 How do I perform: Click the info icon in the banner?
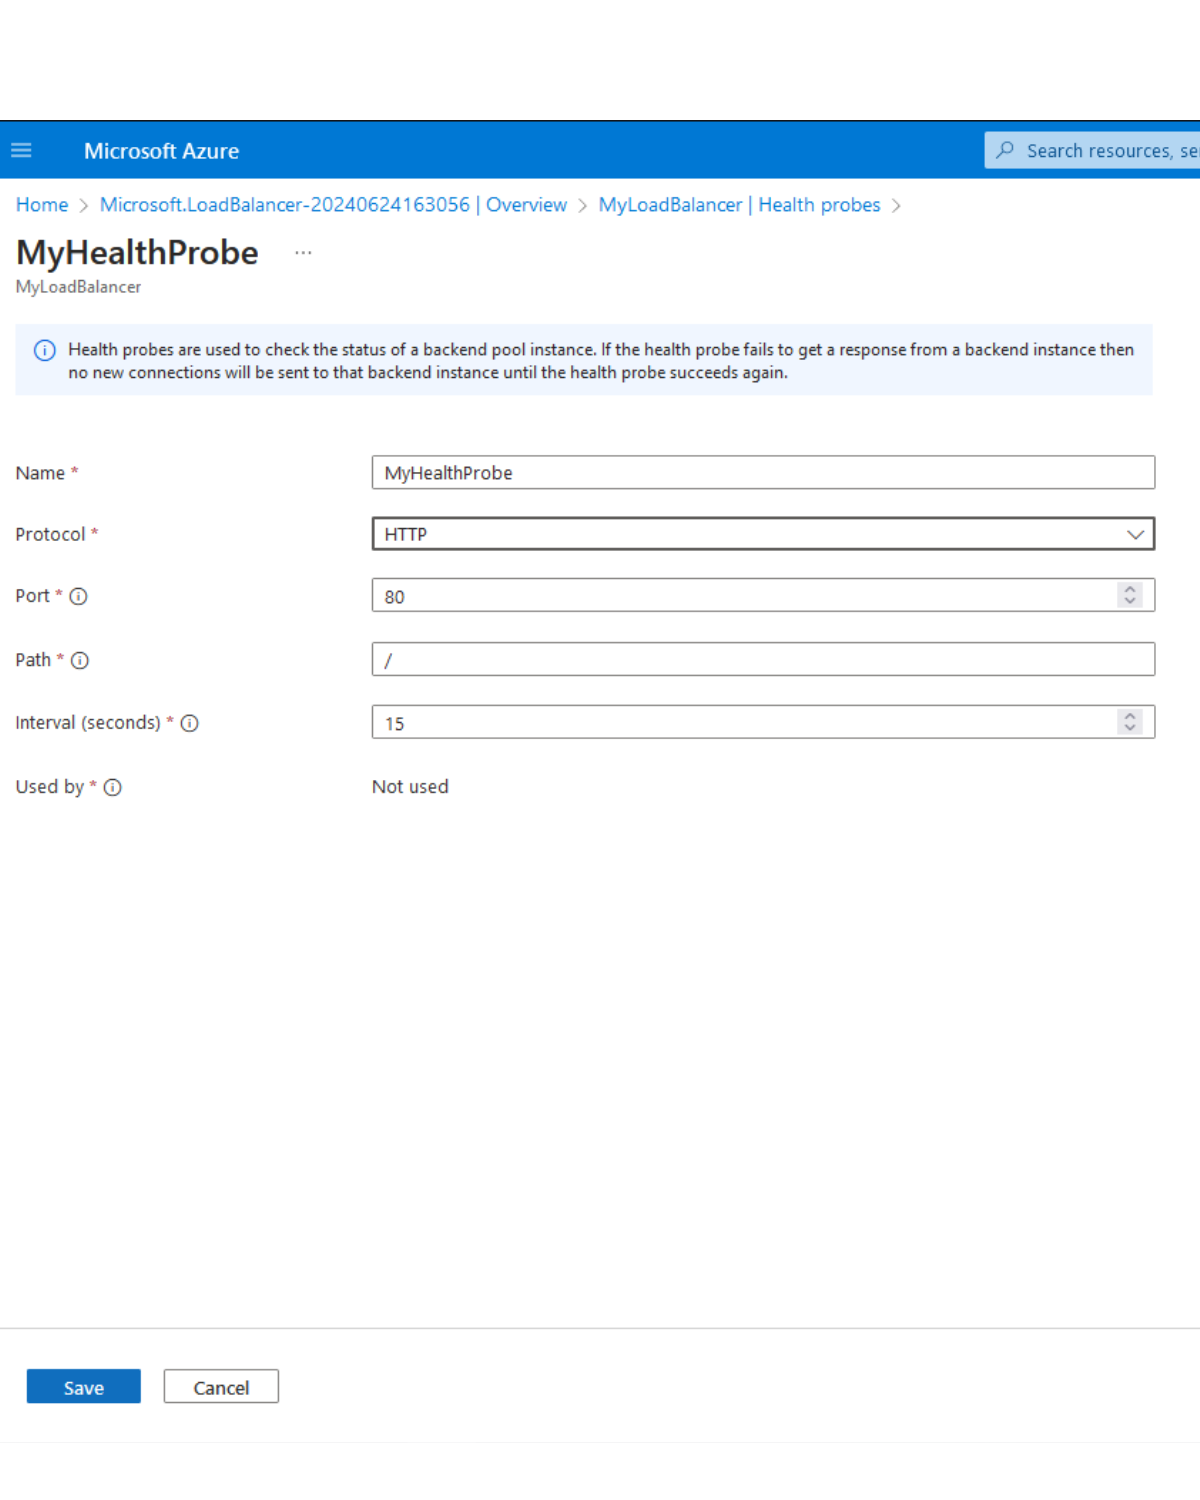point(45,350)
